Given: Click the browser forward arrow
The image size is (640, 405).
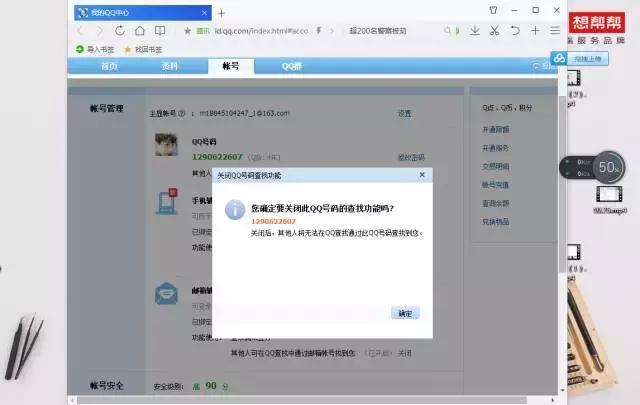Looking at the screenshot, I should click(x=100, y=31).
